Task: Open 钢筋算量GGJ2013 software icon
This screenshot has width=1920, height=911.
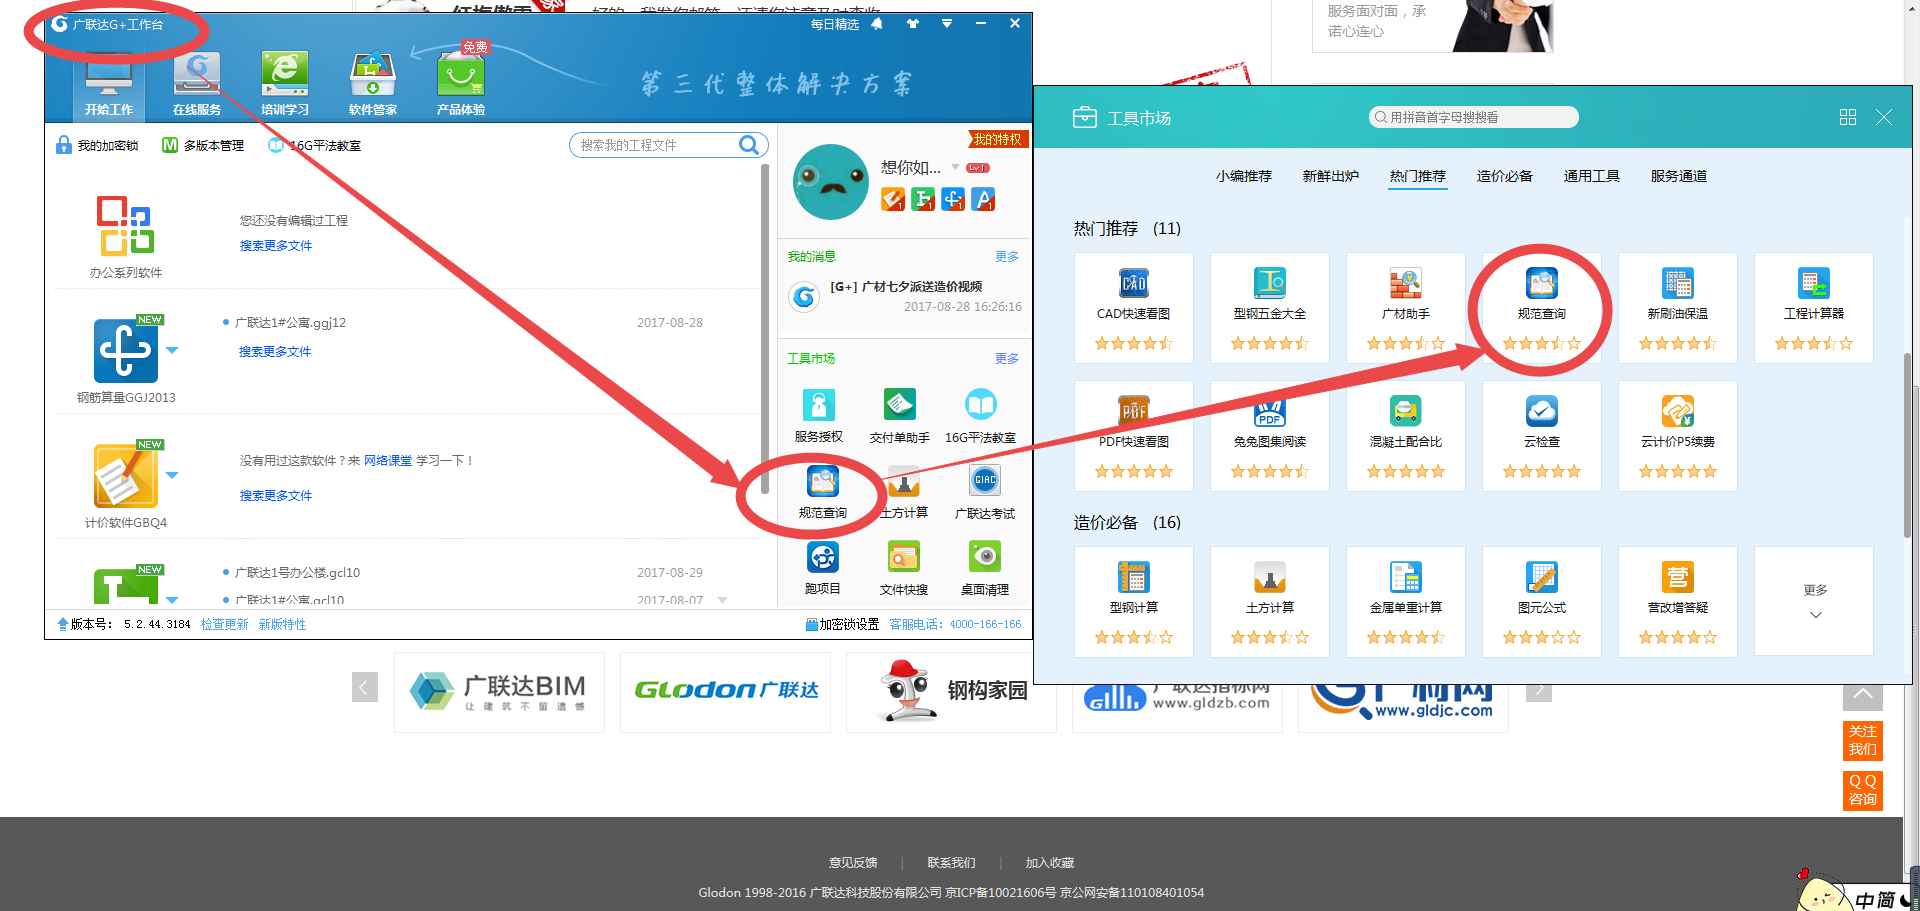Action: [x=126, y=351]
